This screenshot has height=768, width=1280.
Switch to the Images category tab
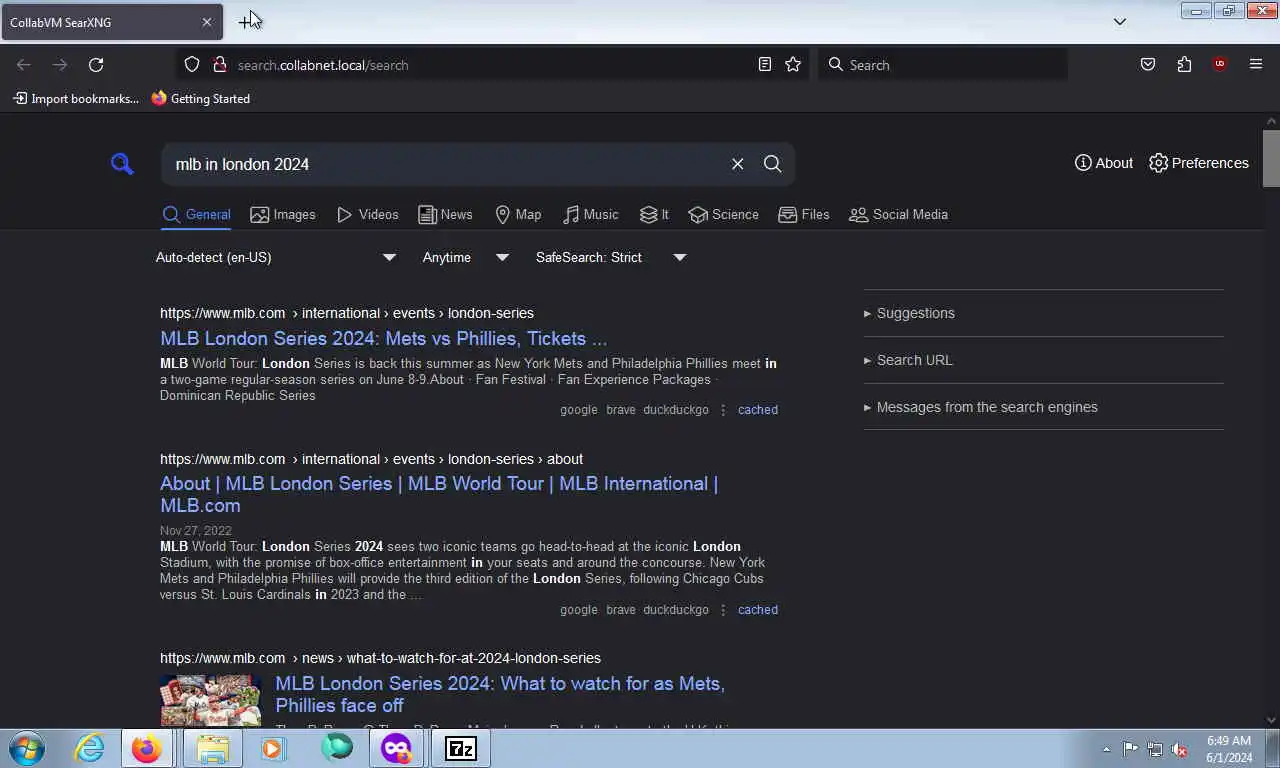click(283, 214)
